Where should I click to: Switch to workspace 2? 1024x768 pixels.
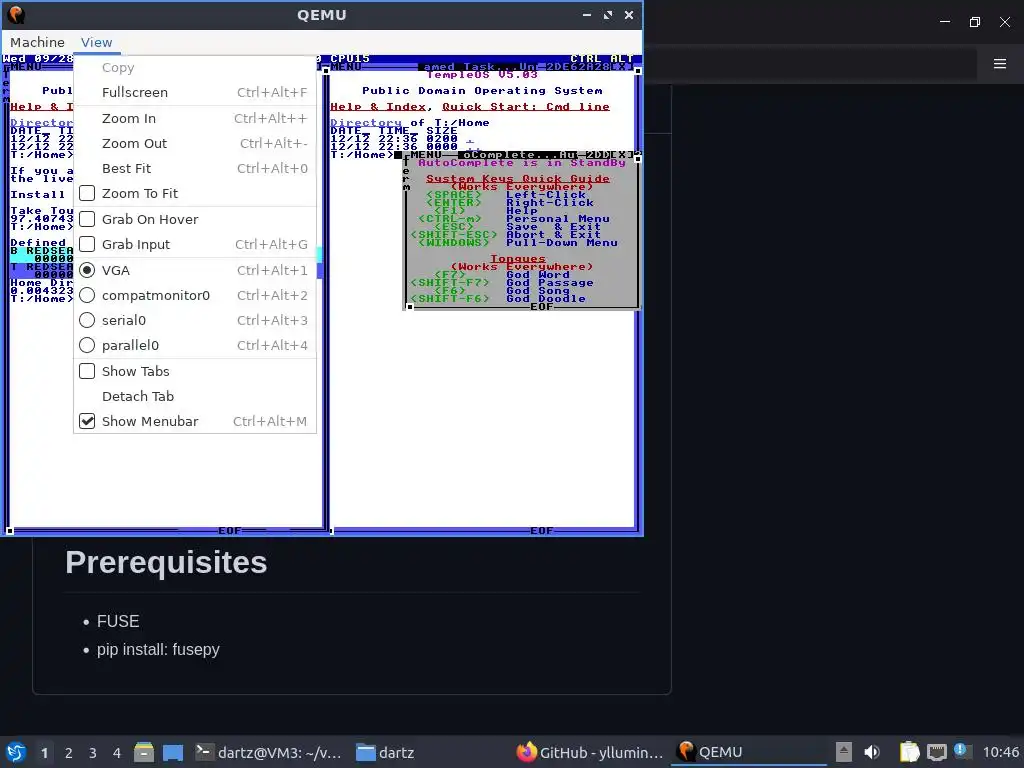coord(69,753)
